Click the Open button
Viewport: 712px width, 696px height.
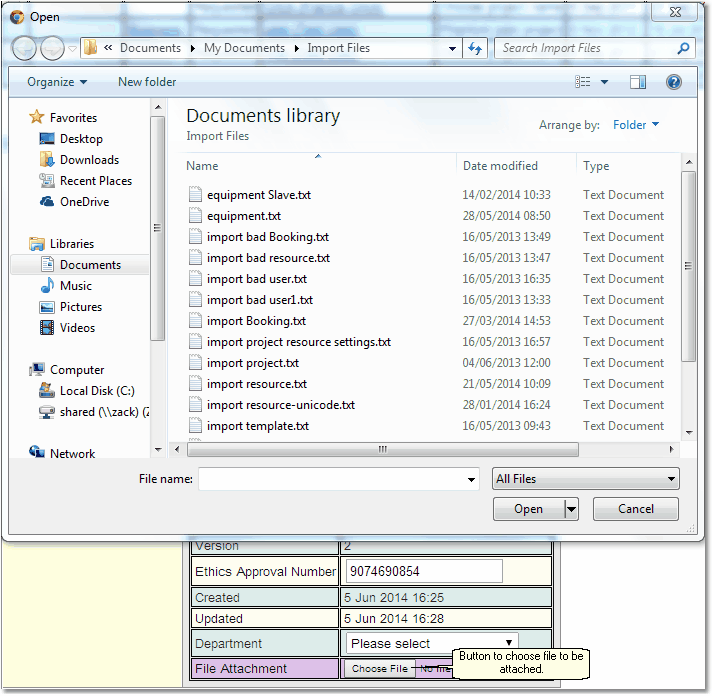(528, 509)
